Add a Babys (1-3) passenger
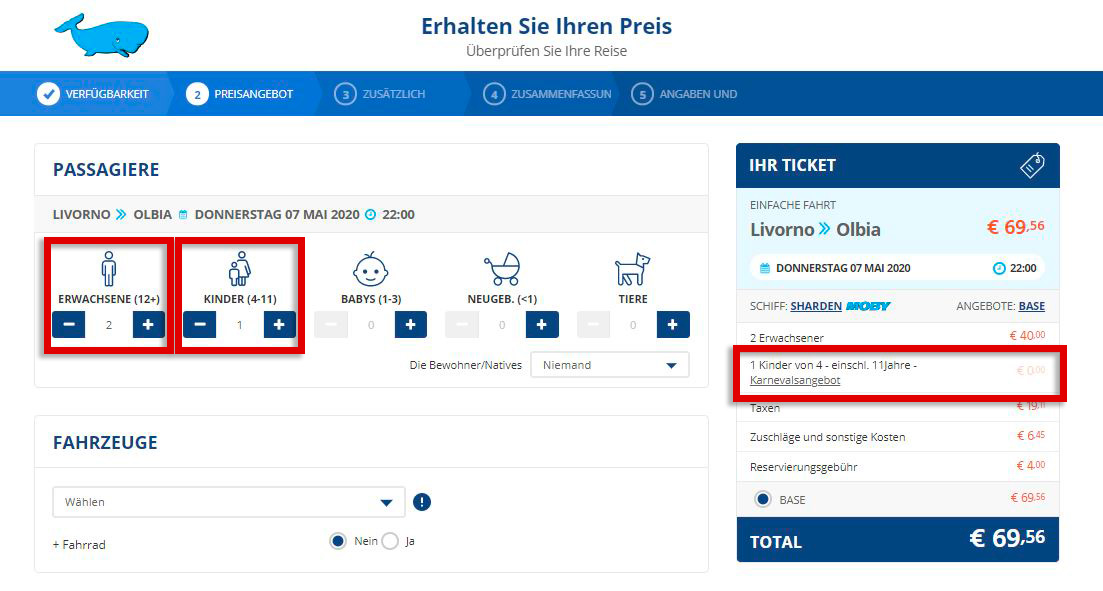 coord(411,324)
